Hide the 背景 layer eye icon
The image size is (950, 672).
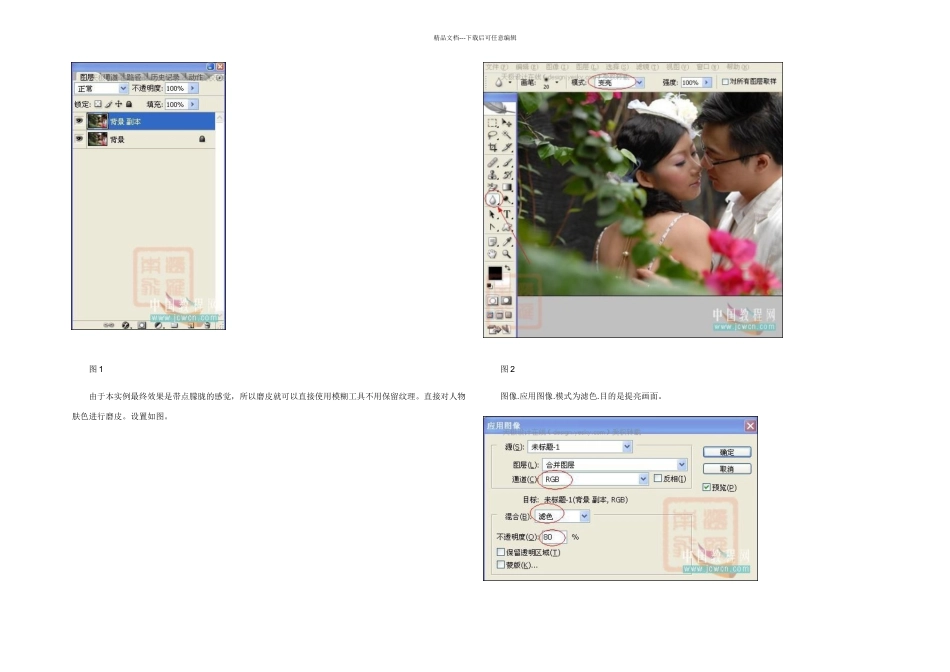coord(79,139)
